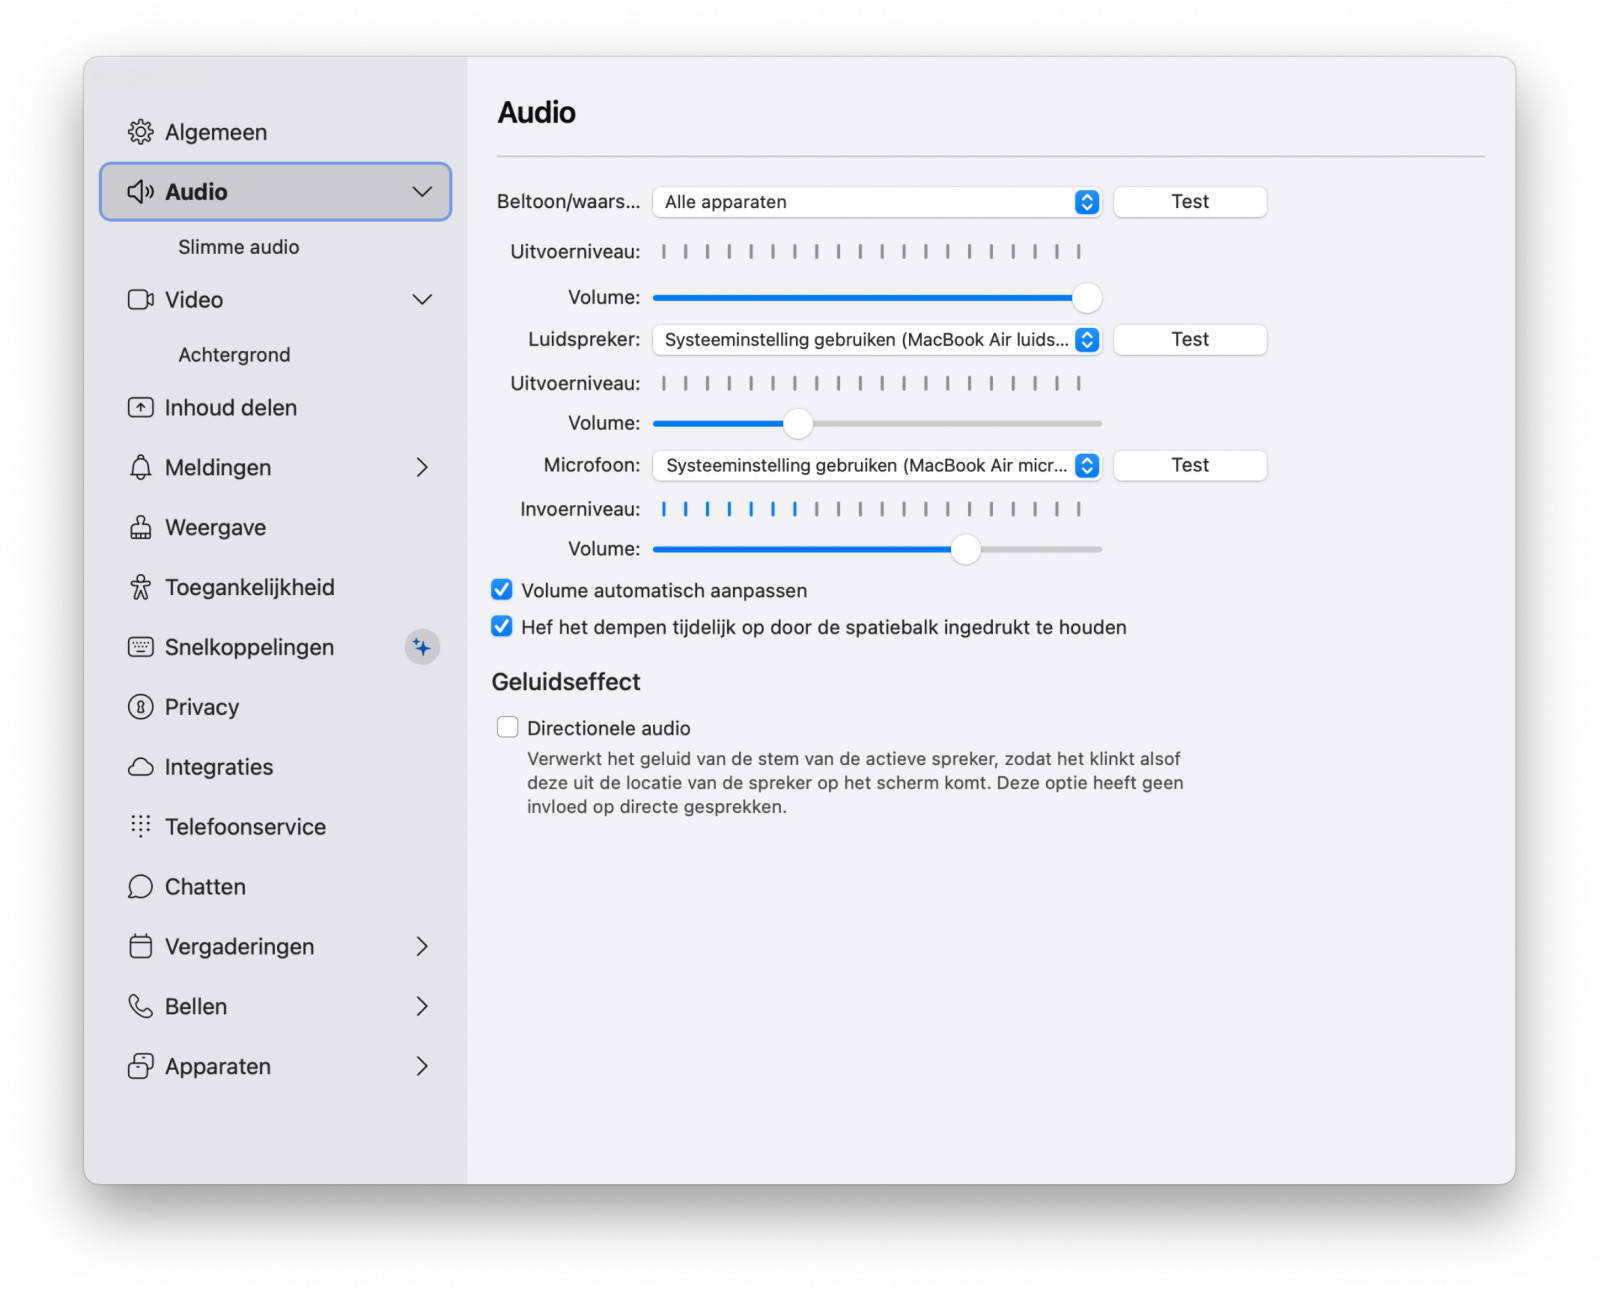This screenshot has width=1600, height=1295.
Task: Click the cloud icon beside Integraties
Action: point(140,767)
